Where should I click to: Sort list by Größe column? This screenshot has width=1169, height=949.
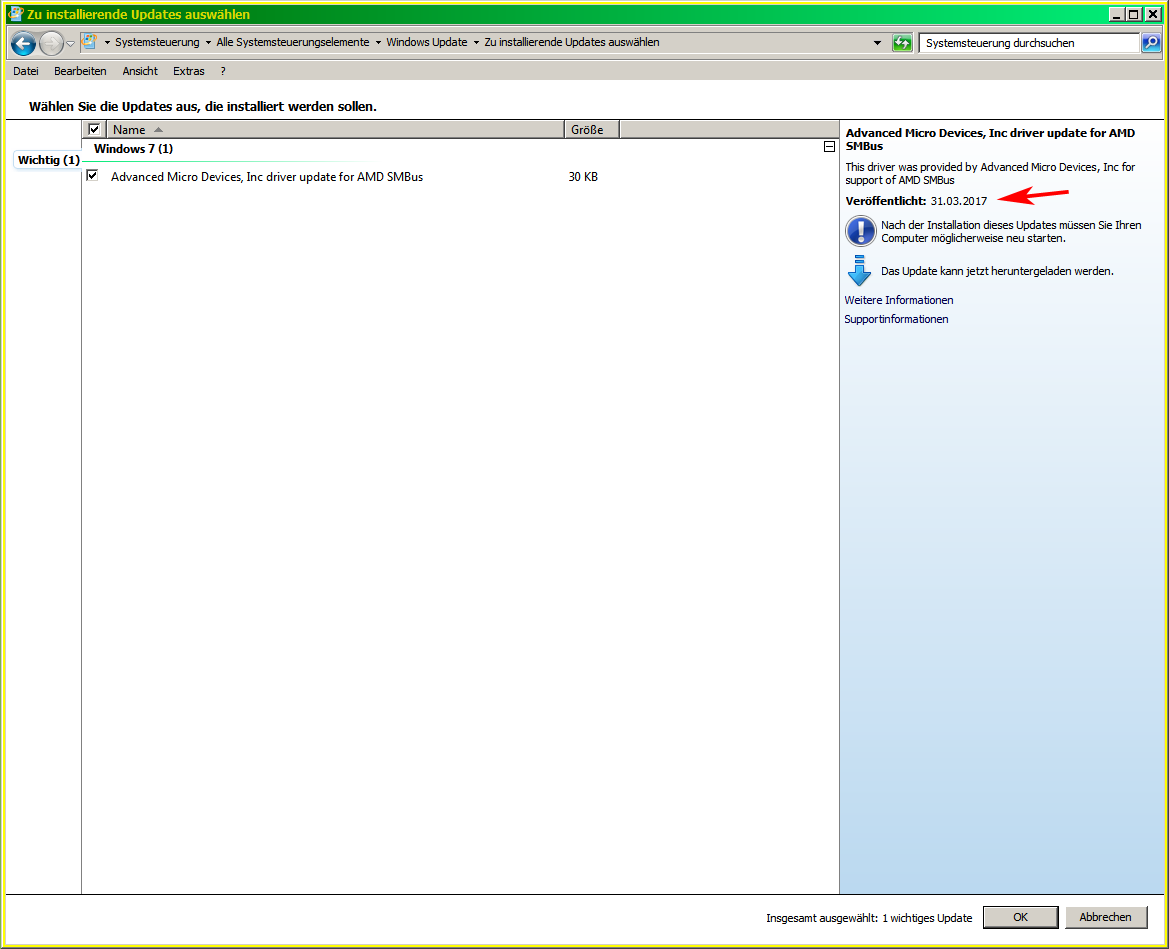pyautogui.click(x=592, y=130)
